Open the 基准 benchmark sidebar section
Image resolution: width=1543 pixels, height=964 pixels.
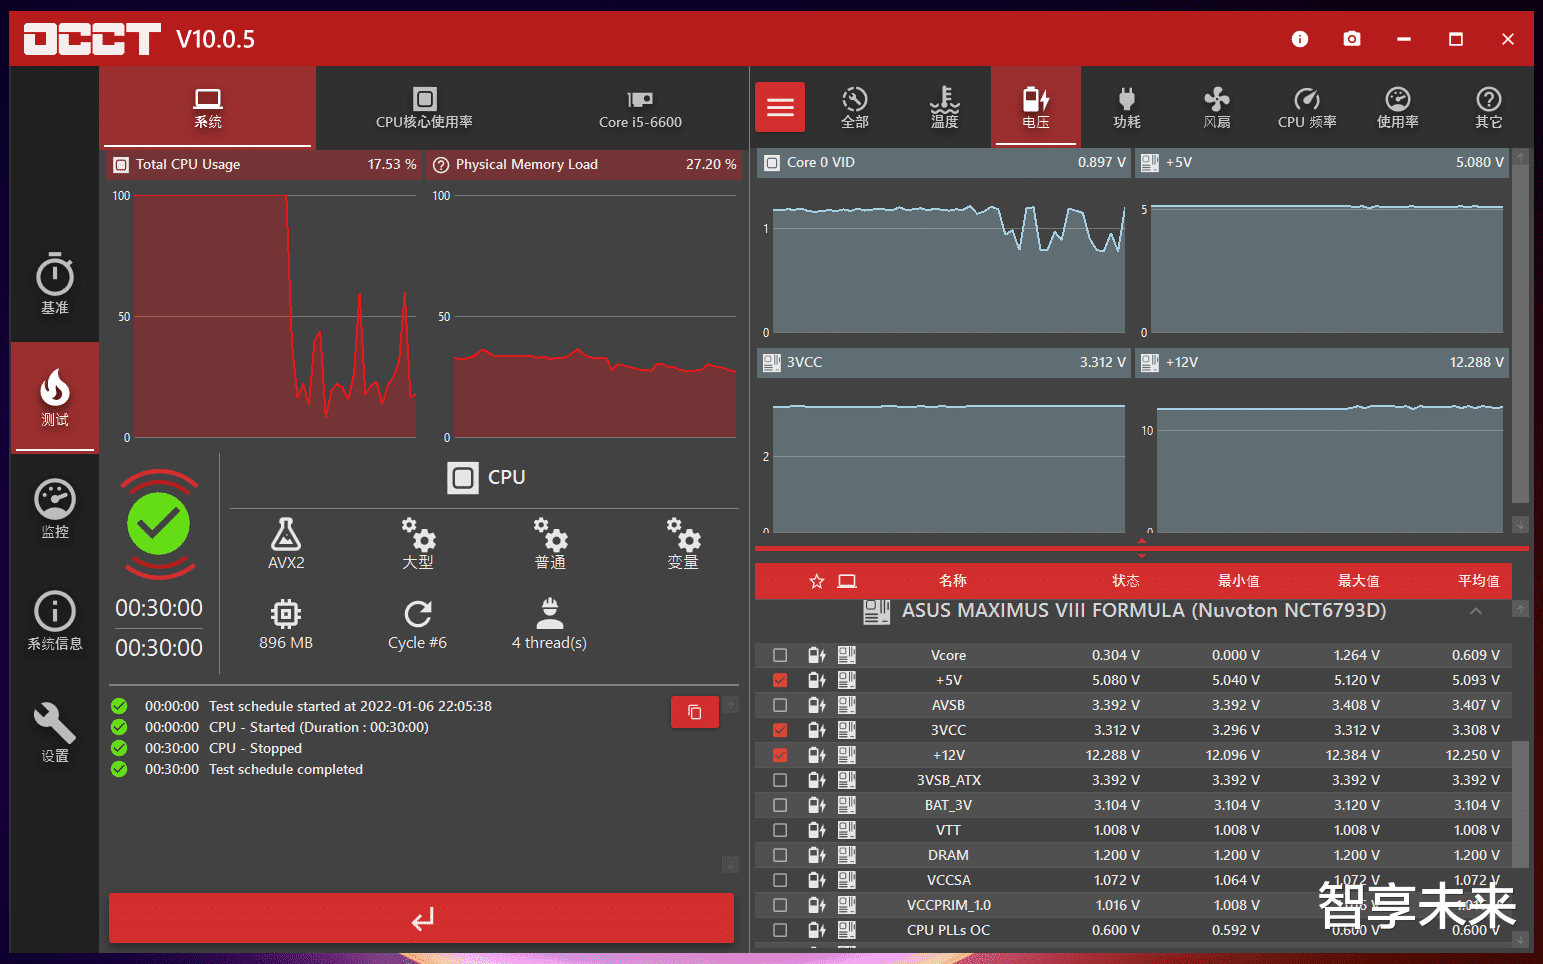(x=55, y=284)
